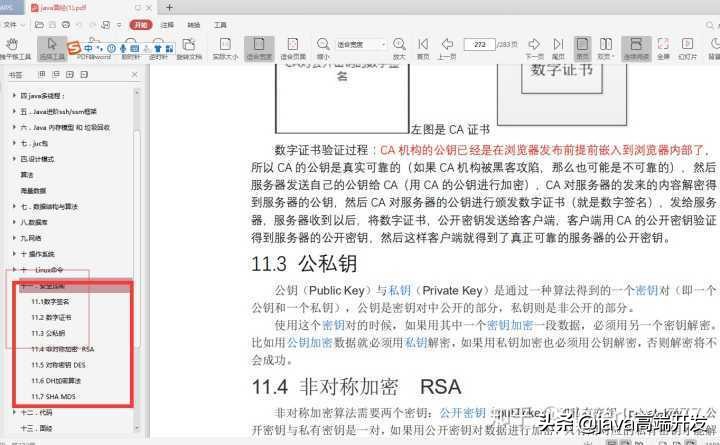Click remove bookmark minus icon
The width and height of the screenshot is (720, 445).
coord(84,74)
